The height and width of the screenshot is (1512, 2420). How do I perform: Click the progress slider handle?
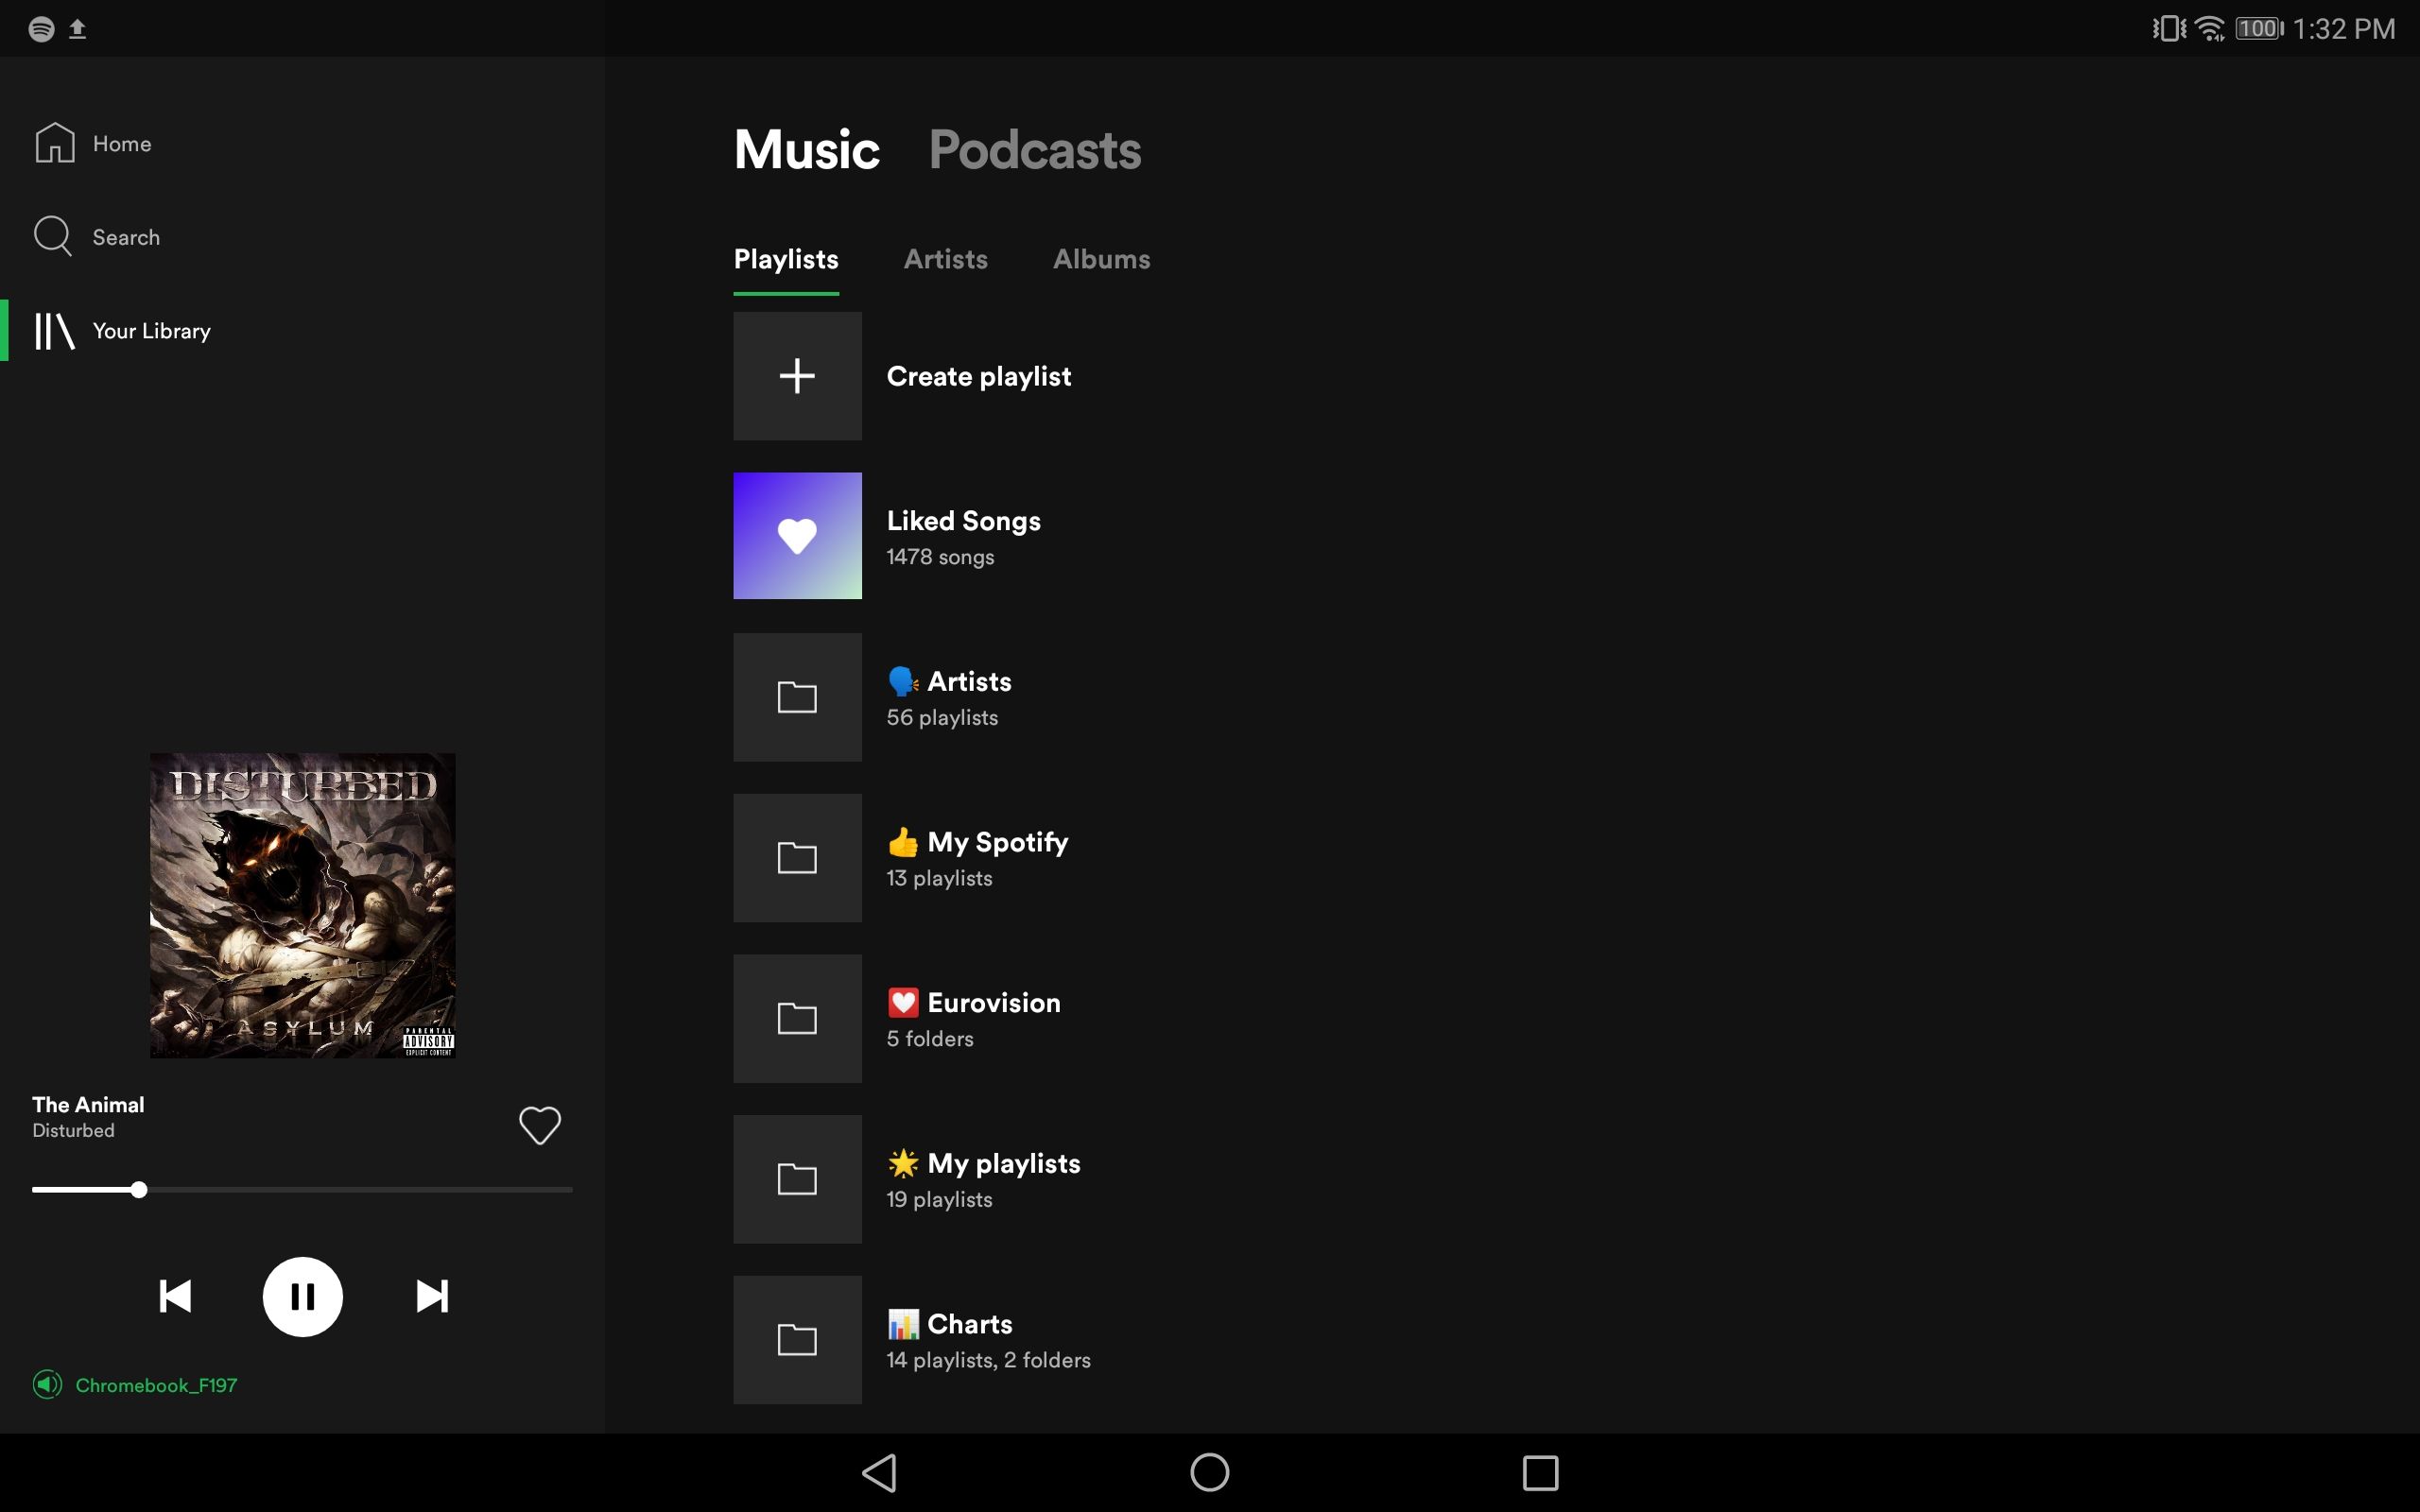pyautogui.click(x=139, y=1189)
